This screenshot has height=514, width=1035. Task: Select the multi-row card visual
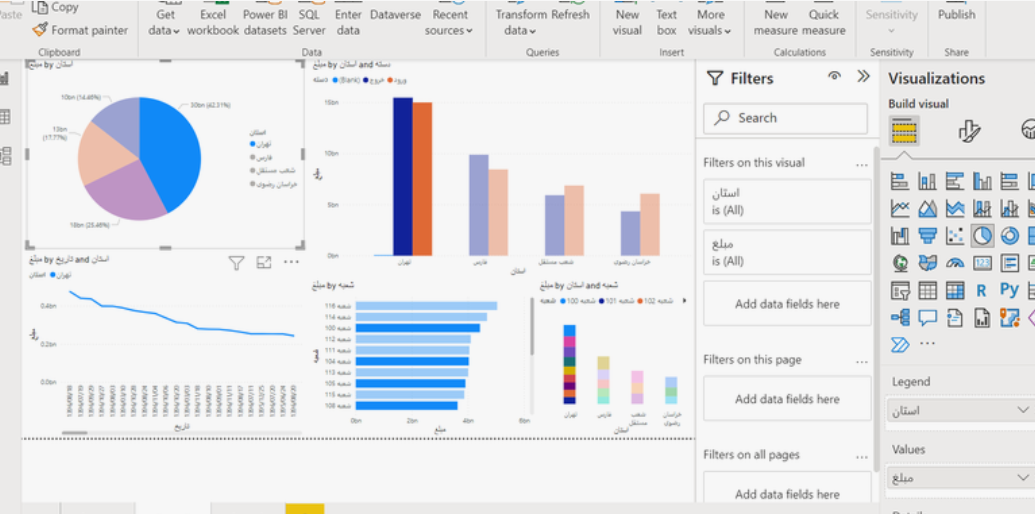[1009, 263]
